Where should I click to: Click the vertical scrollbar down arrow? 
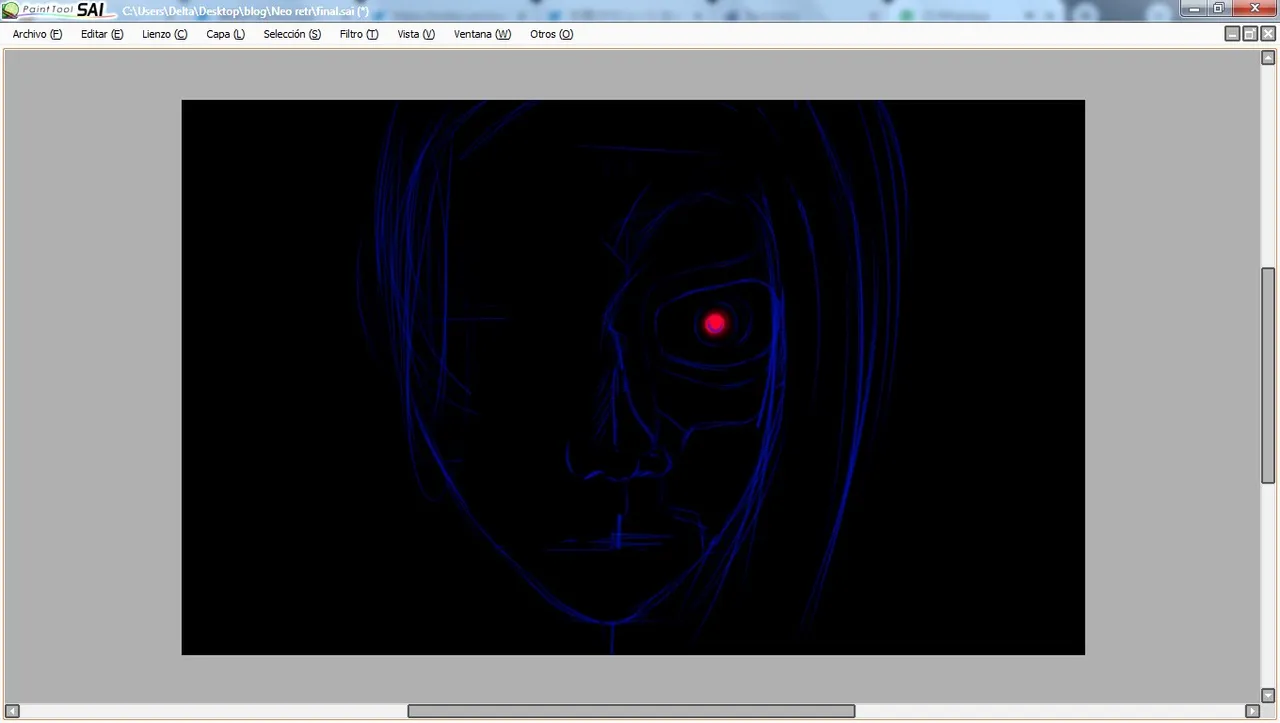coord(1268,695)
